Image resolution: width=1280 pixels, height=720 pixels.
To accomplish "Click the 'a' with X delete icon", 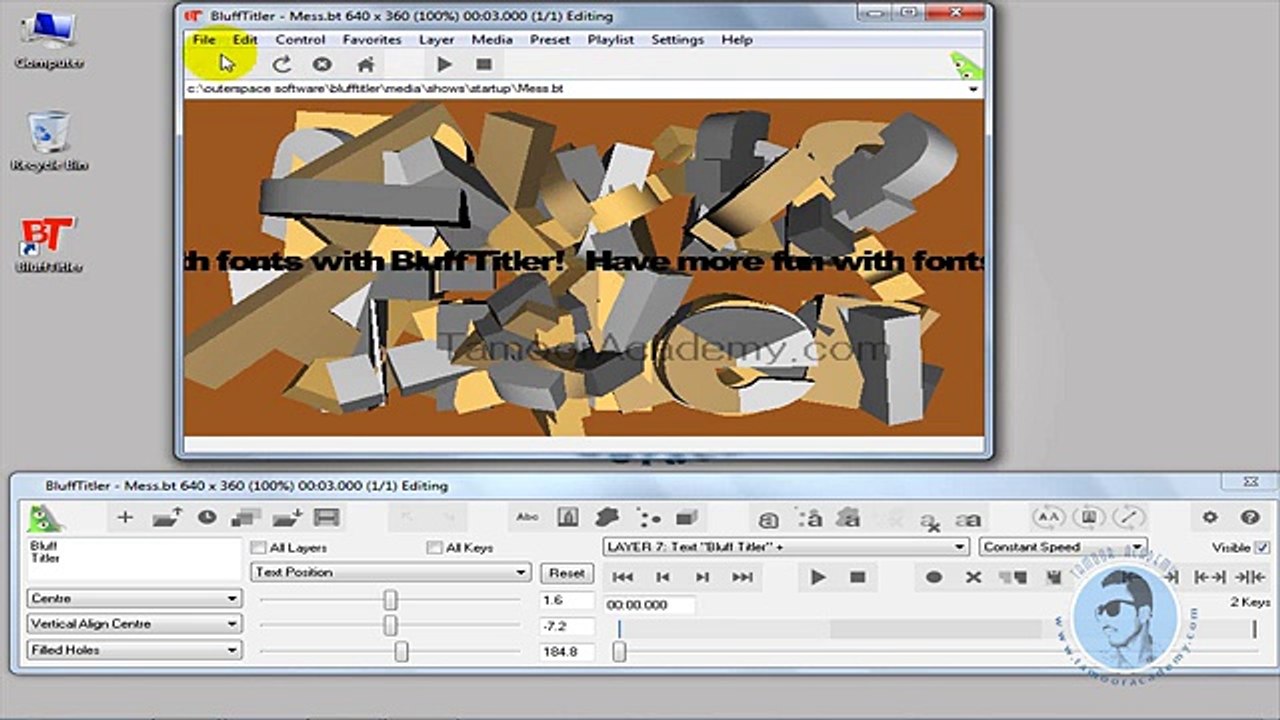I will (930, 519).
